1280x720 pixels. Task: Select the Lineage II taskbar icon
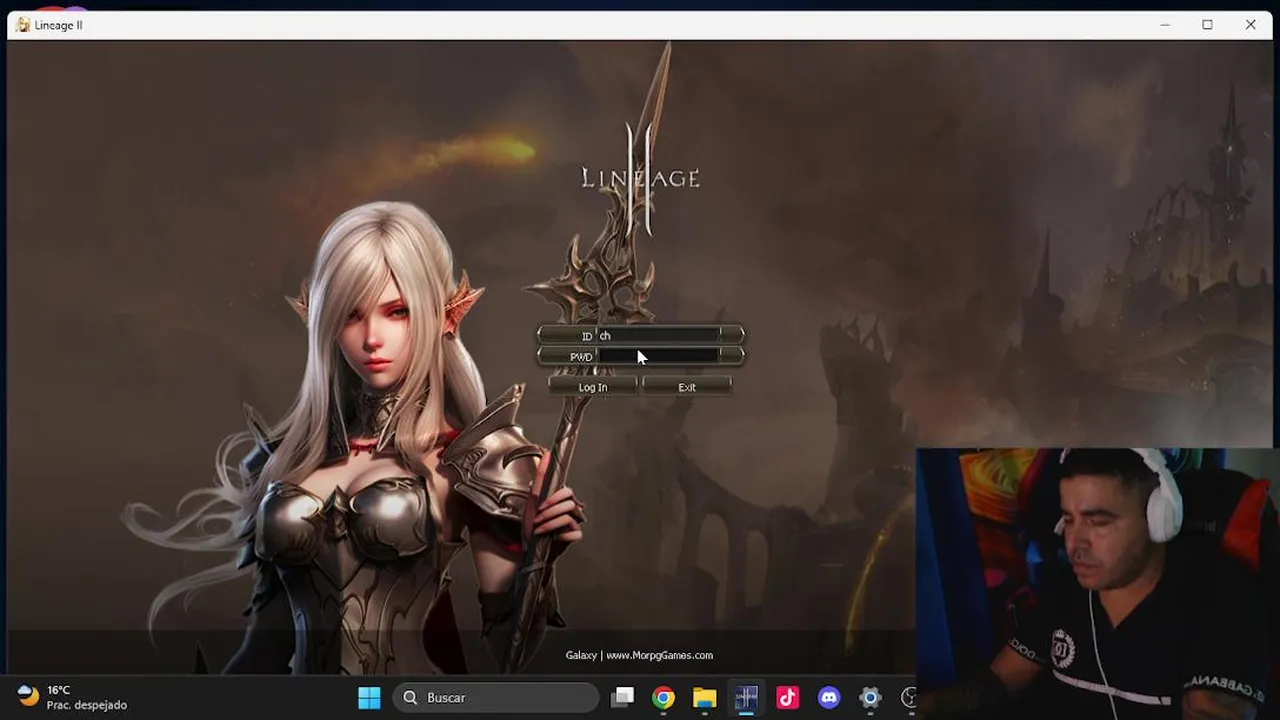tap(746, 697)
